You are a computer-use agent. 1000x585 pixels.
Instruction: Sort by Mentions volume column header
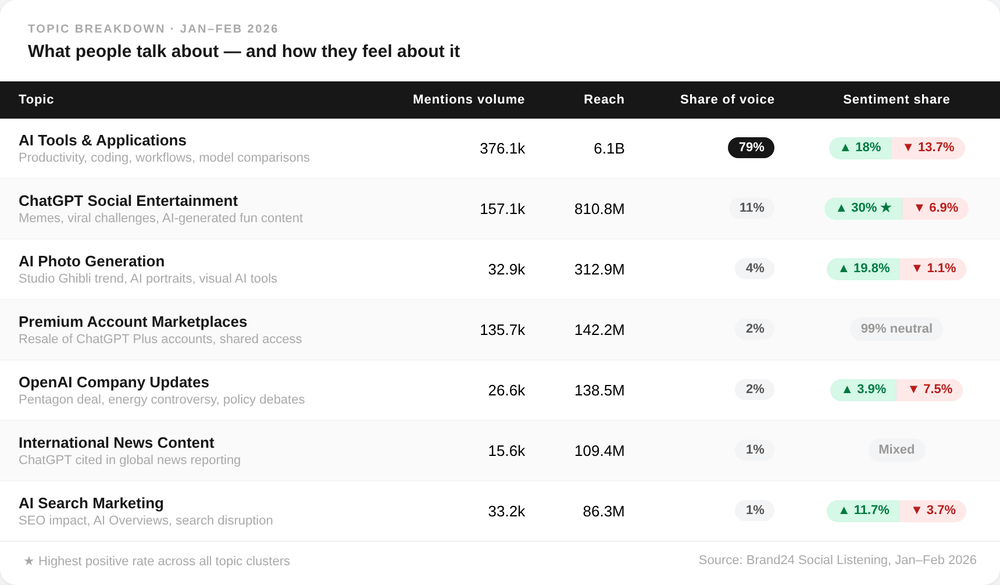(x=468, y=100)
